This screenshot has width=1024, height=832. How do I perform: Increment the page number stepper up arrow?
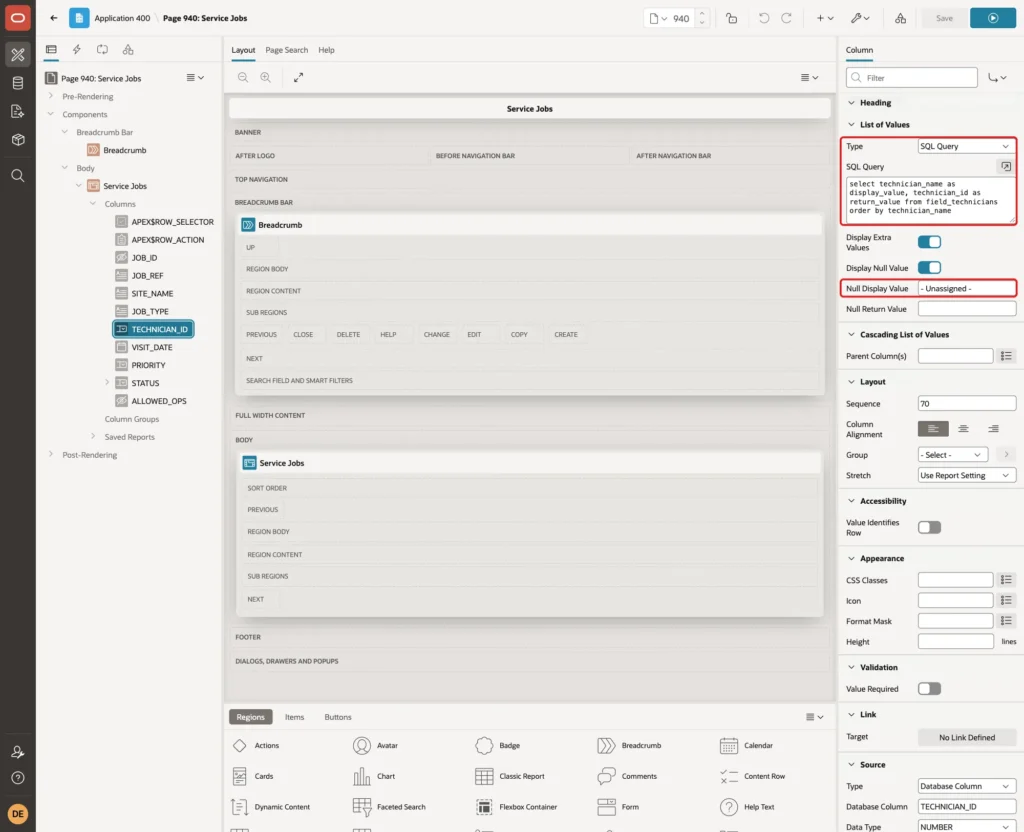click(x=702, y=14)
